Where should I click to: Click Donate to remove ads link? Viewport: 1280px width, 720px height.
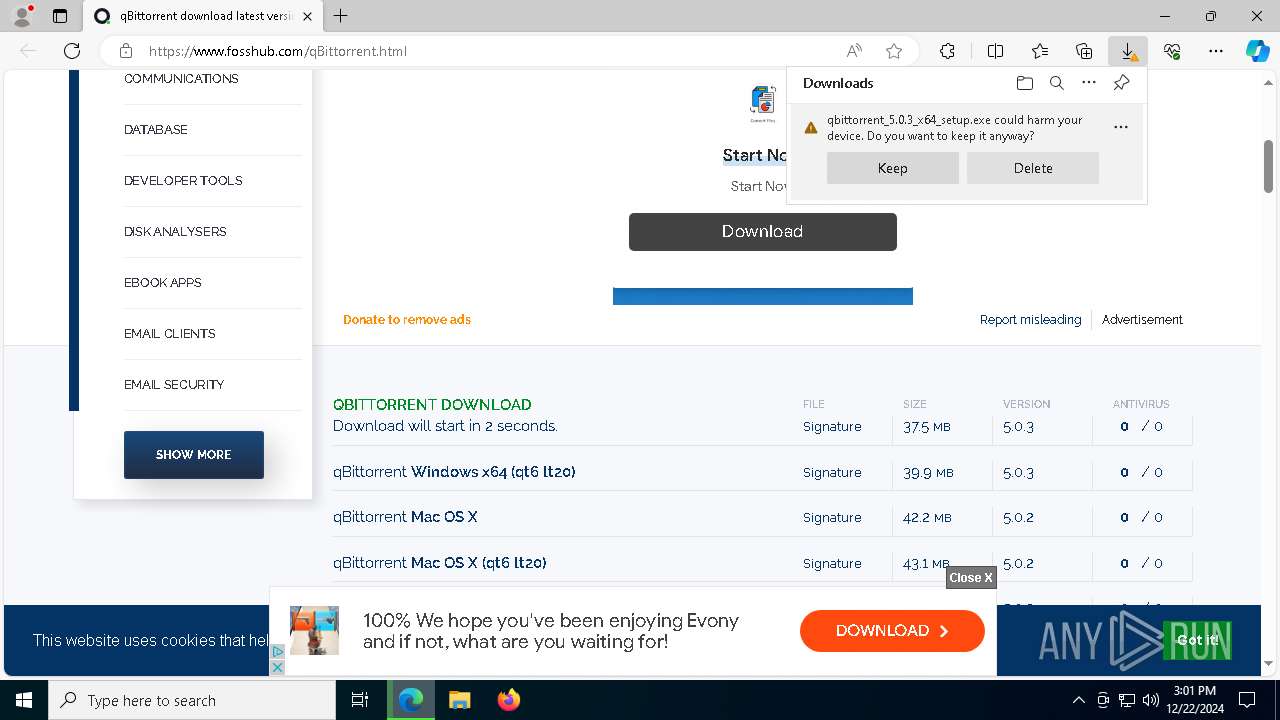(x=407, y=320)
